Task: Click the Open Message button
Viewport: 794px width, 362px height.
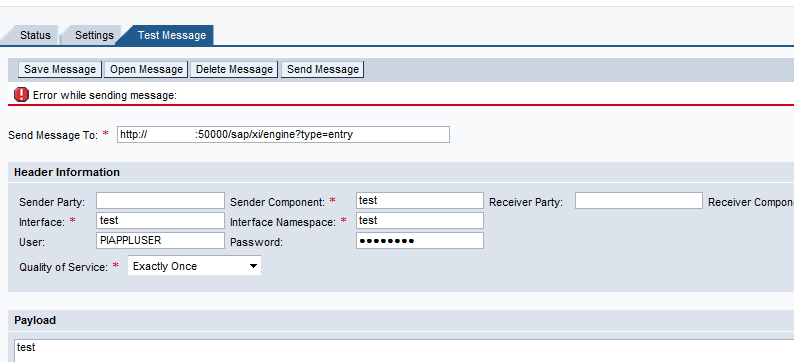Action: pos(146,69)
